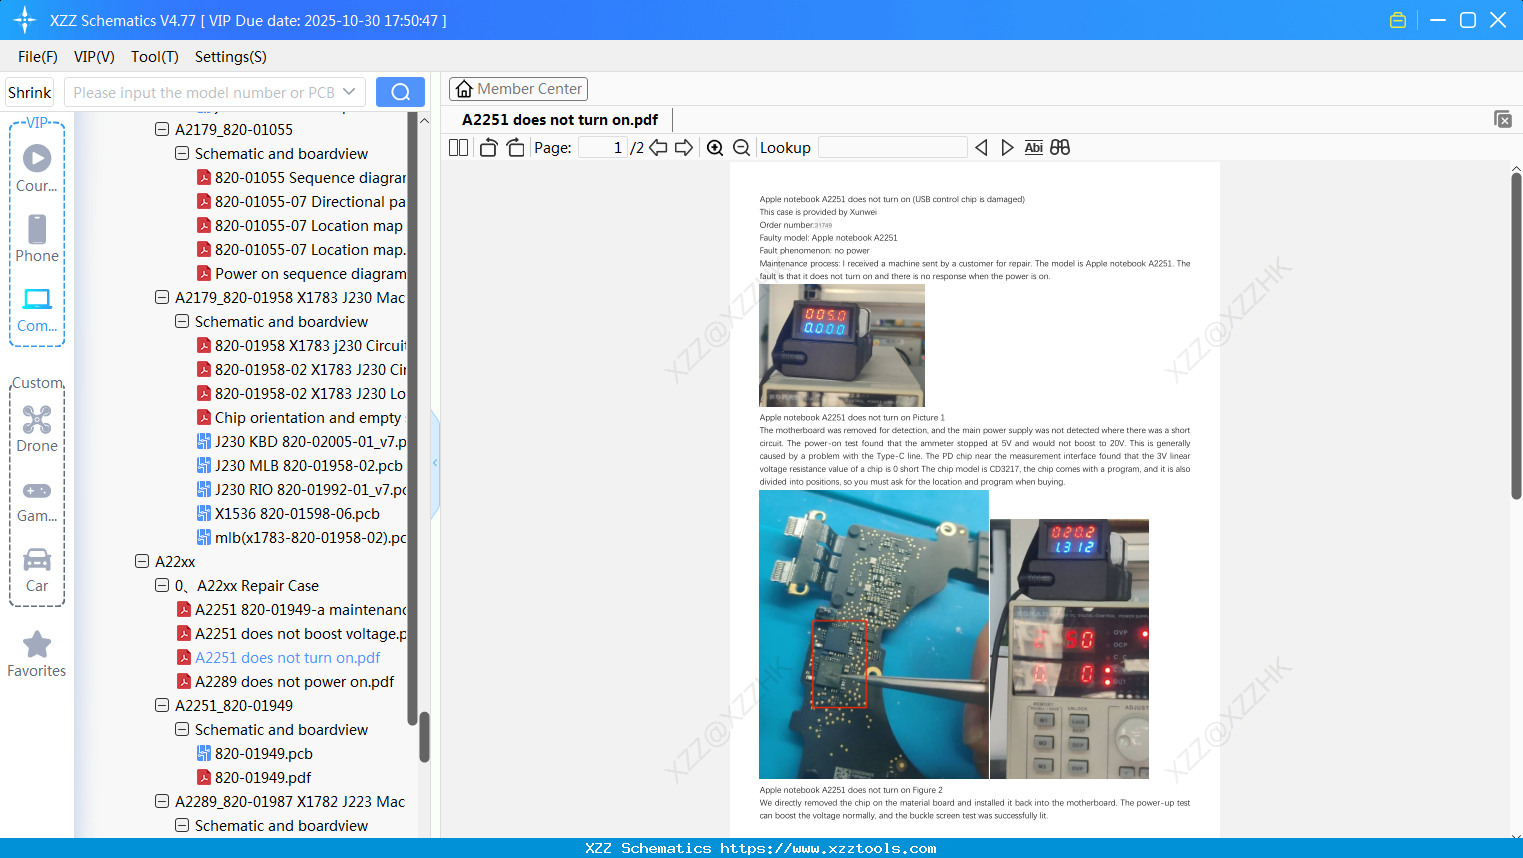Collapse Schematic and boardview under A2289_820-01987

(x=182, y=825)
